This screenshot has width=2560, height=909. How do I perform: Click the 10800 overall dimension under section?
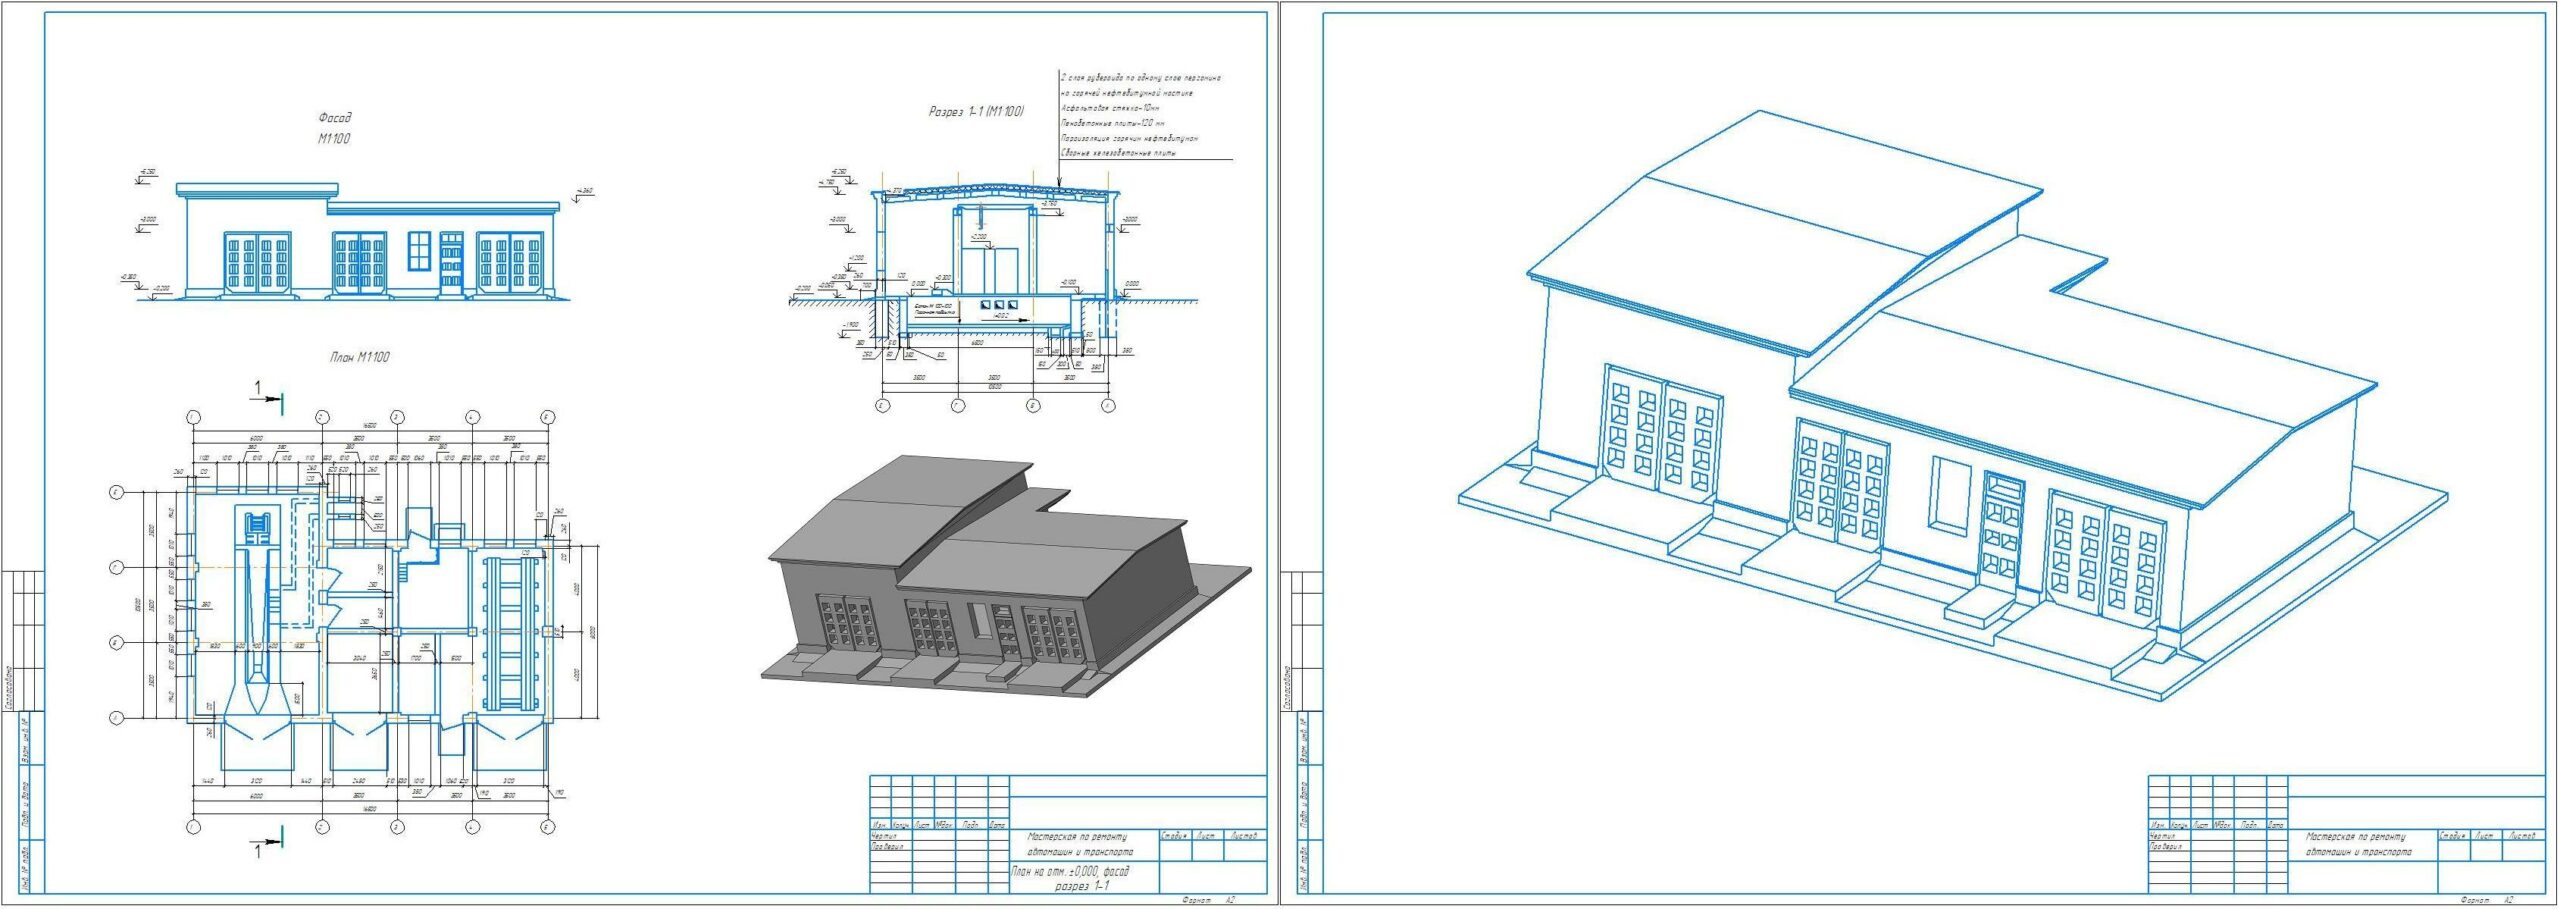995,386
